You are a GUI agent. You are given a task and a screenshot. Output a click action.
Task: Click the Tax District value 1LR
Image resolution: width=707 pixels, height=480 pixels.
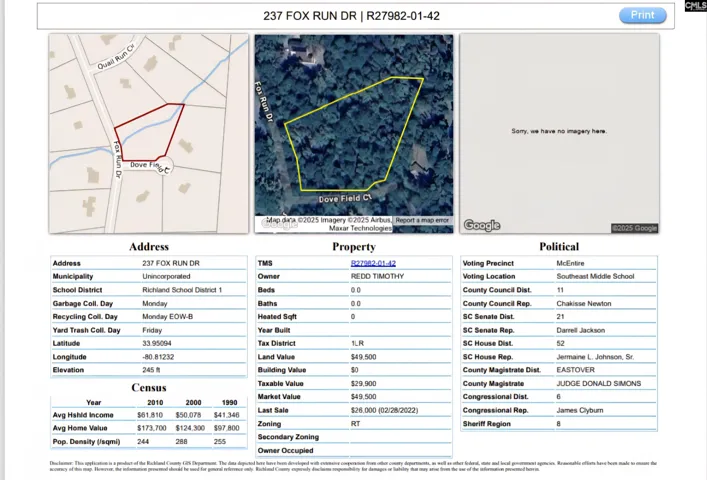coord(357,343)
